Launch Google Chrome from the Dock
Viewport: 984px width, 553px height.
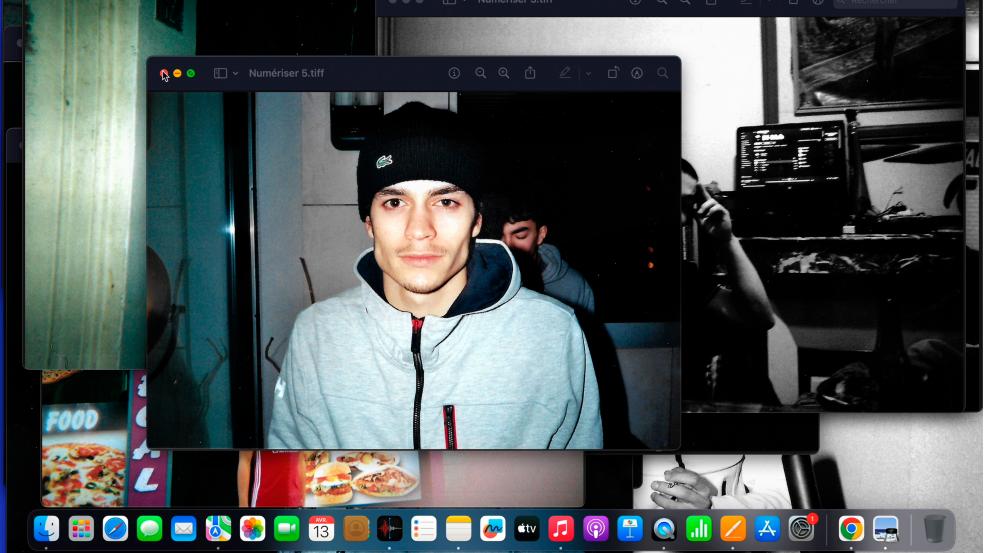[851, 529]
